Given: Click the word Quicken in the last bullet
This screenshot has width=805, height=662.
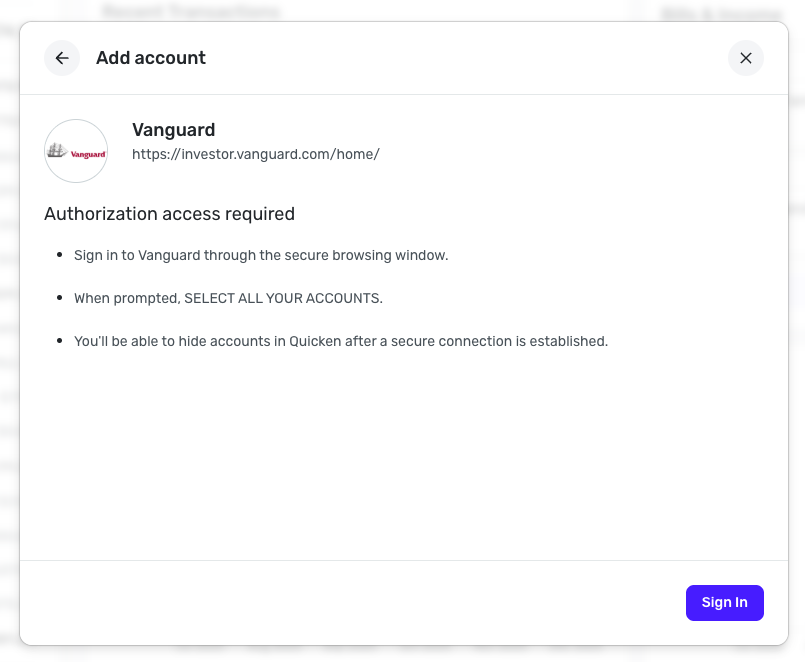Looking at the screenshot, I should [x=315, y=341].
